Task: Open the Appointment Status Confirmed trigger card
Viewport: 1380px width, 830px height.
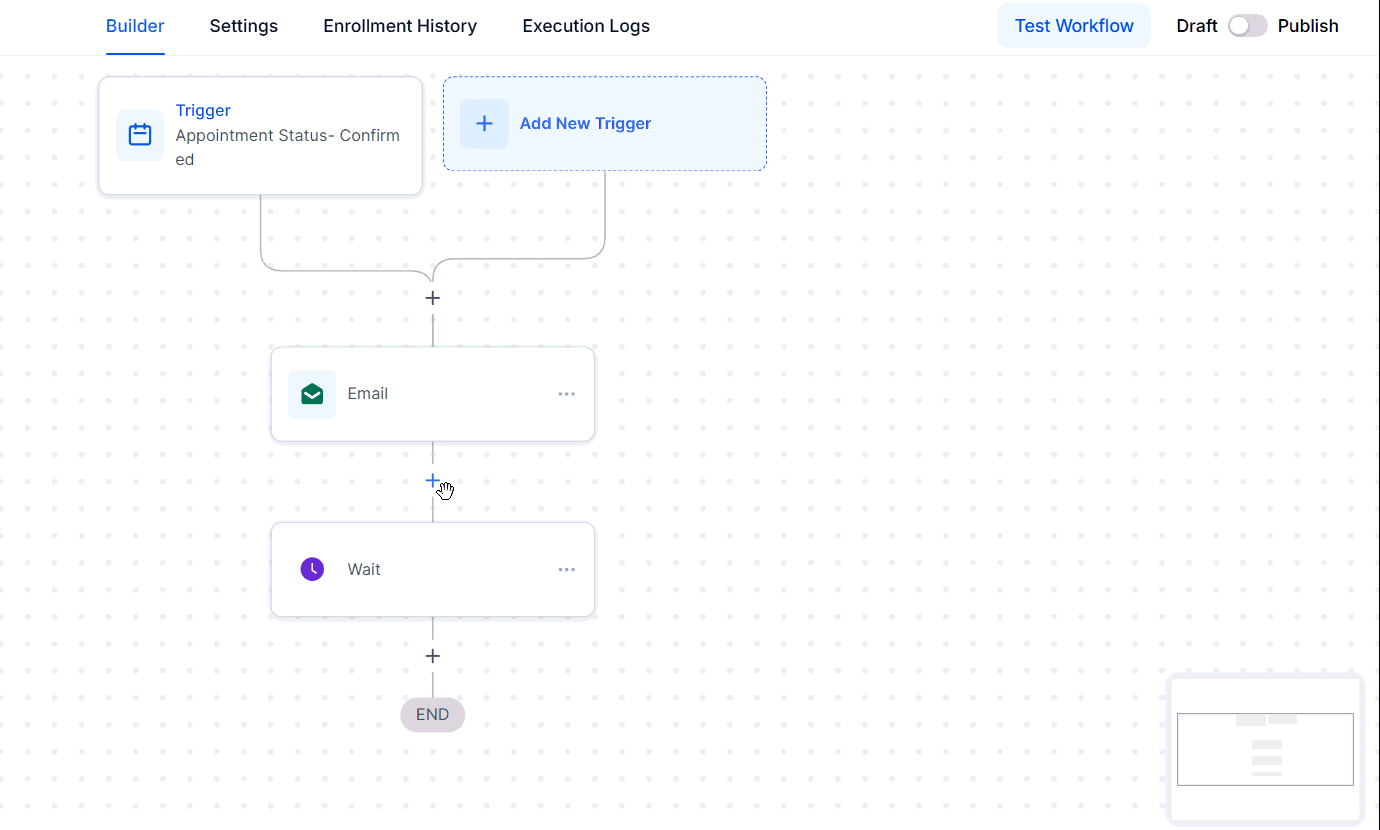Action: 260,136
